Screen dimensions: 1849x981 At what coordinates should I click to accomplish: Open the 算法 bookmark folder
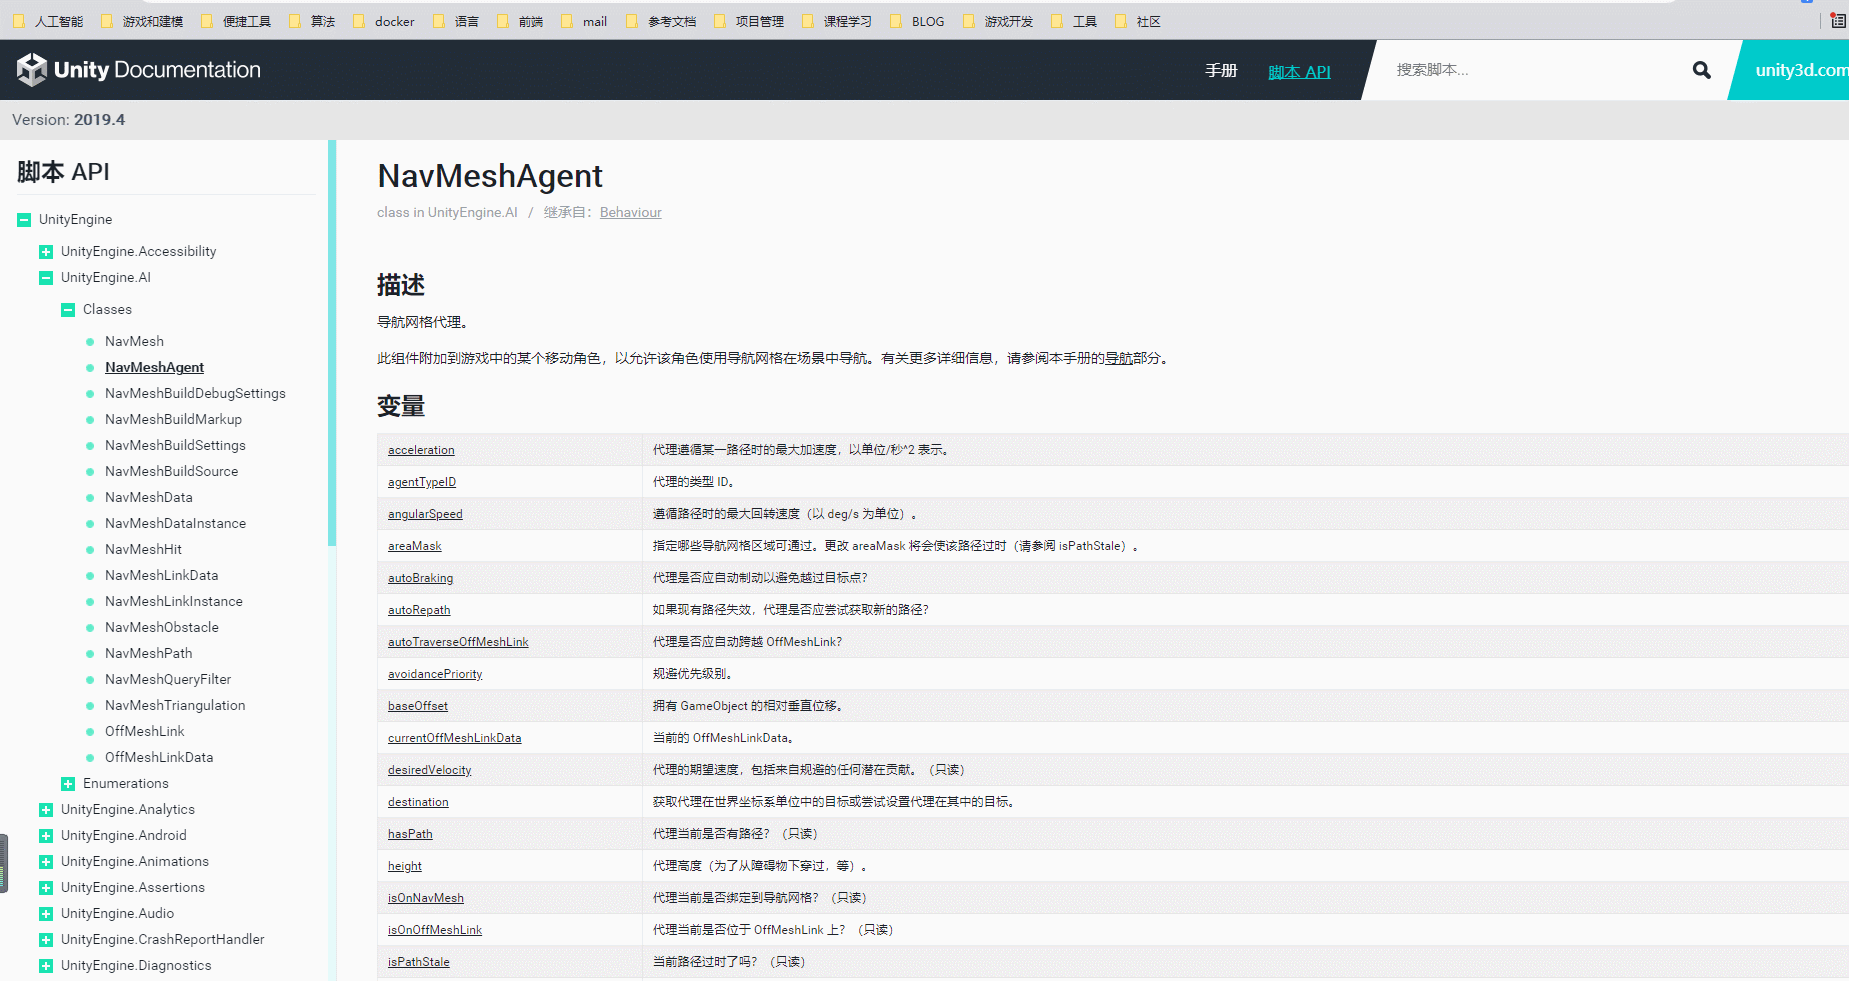(x=312, y=21)
